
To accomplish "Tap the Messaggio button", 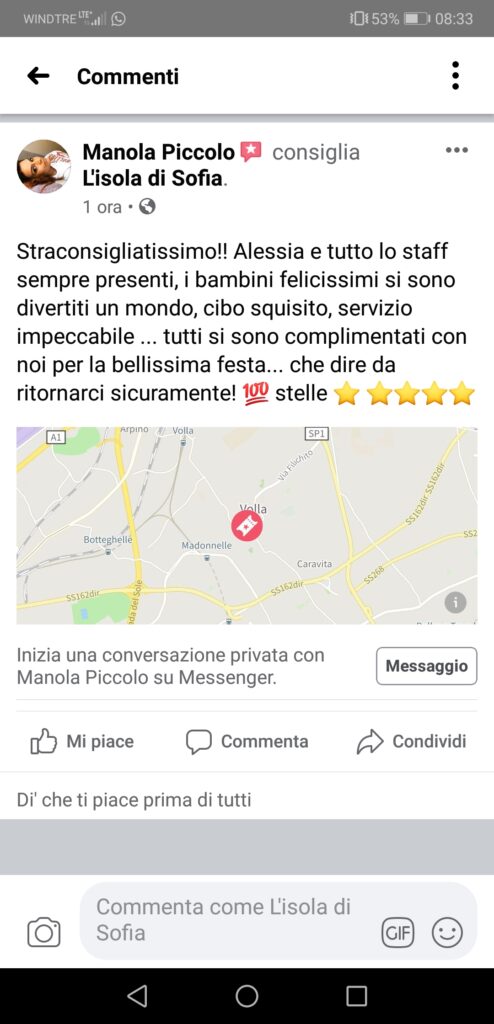I will [427, 666].
